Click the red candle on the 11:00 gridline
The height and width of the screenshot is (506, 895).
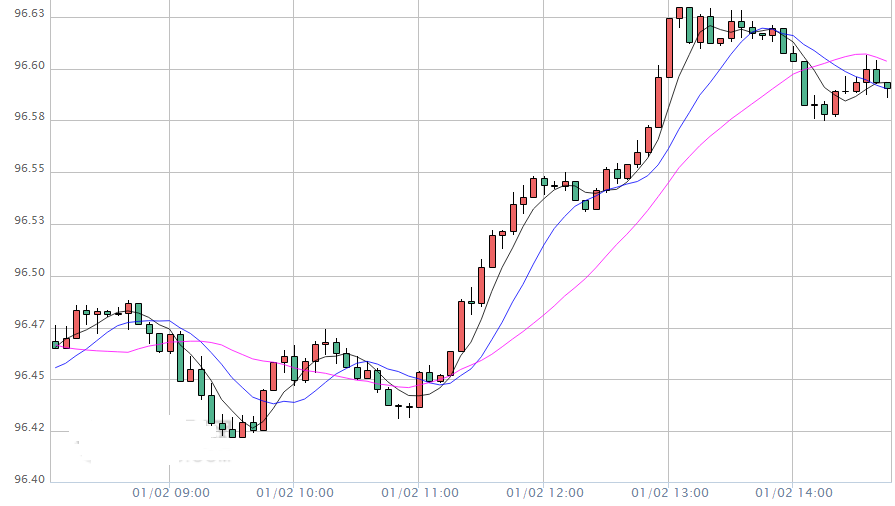pyautogui.click(x=419, y=389)
